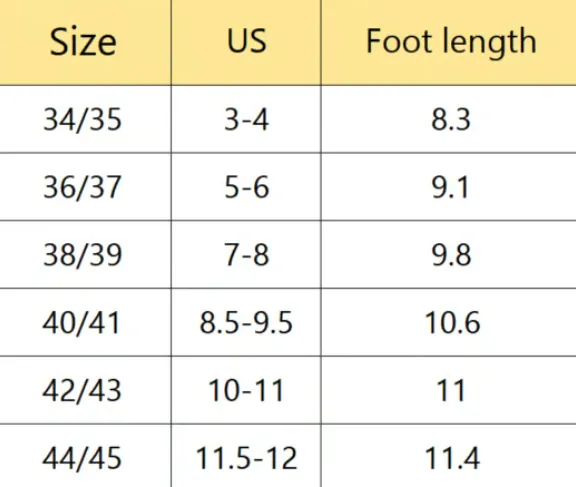Click the Size column header
Viewport: 576px width, 487px height.
[85, 42]
